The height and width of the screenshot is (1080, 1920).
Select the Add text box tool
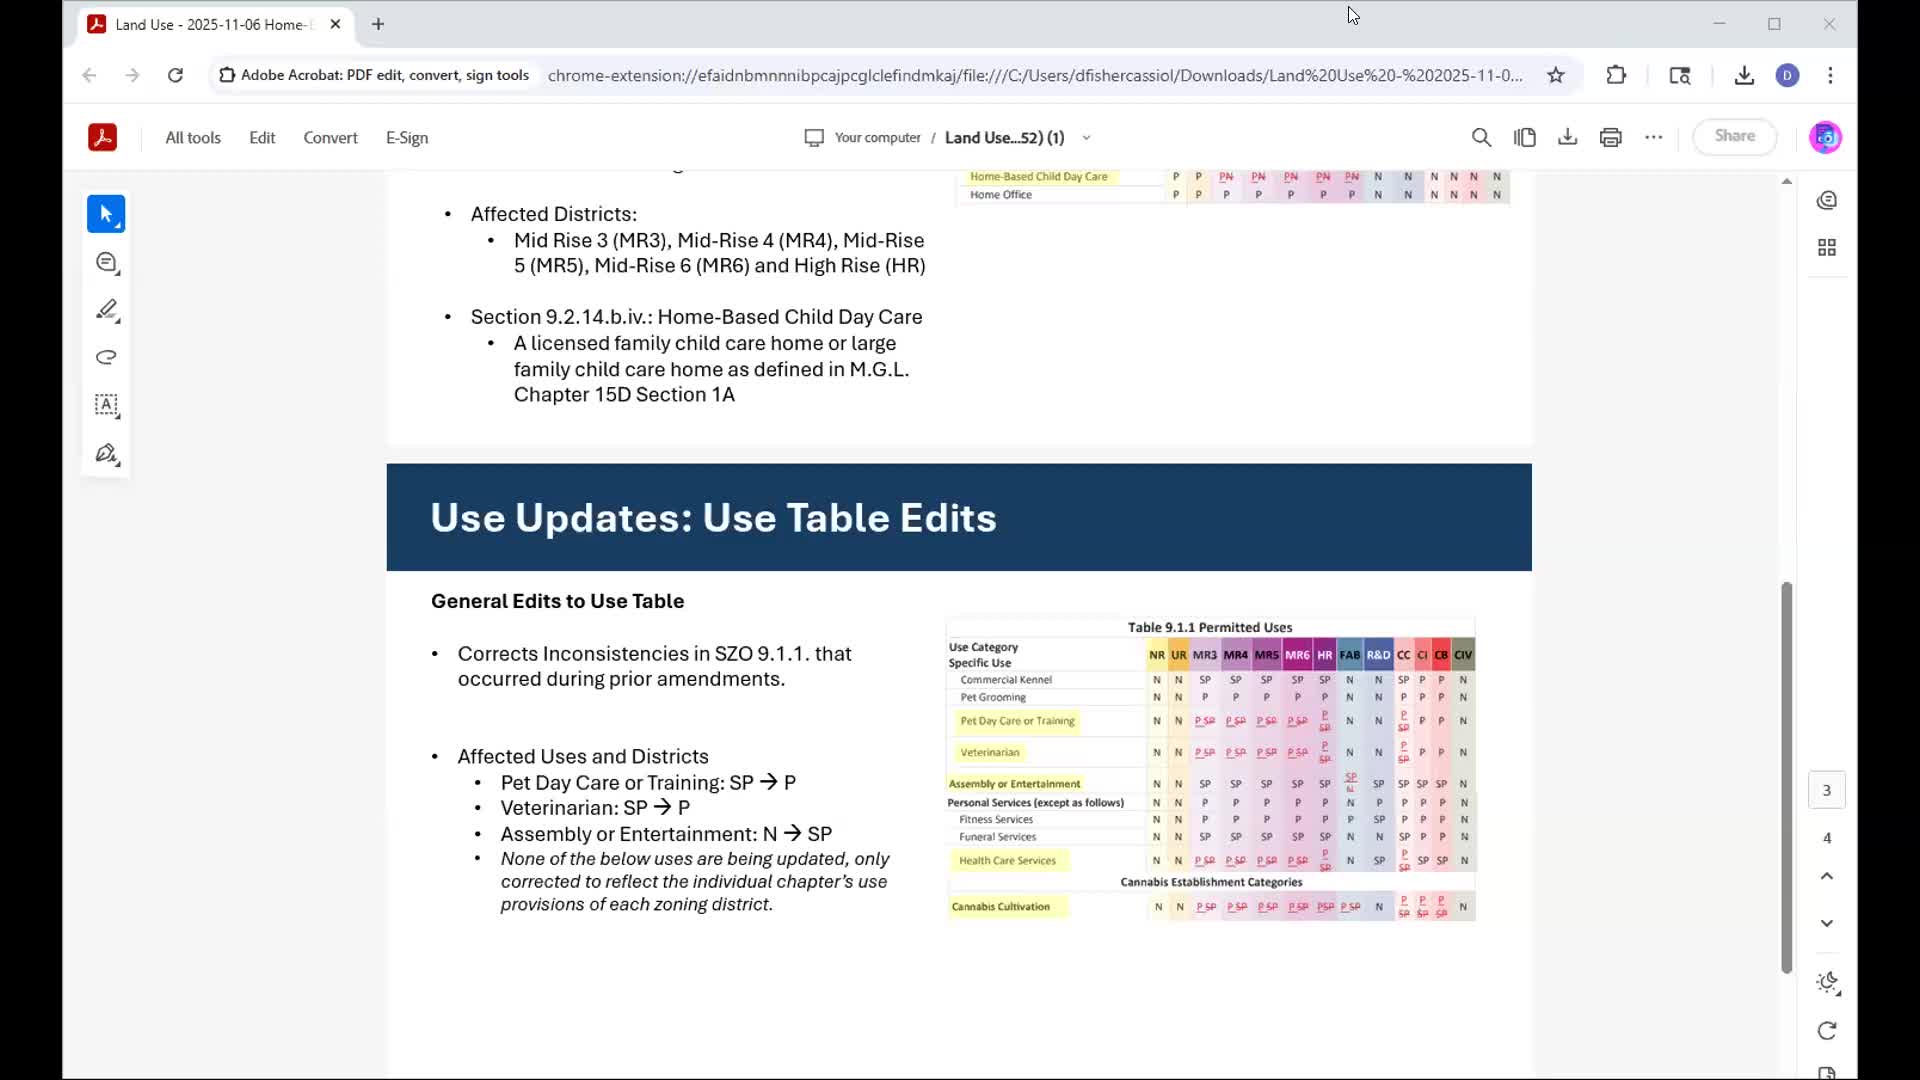click(x=106, y=405)
